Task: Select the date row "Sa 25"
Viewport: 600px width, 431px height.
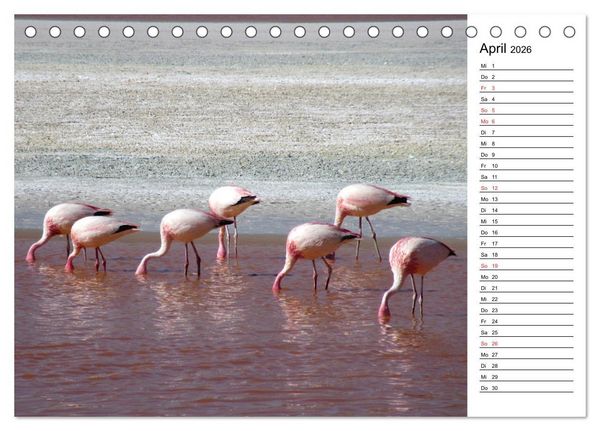Action: pos(527,332)
